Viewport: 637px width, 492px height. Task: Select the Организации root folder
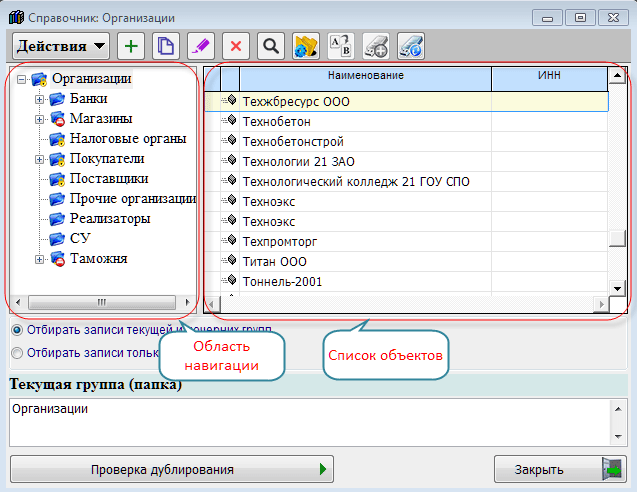[x=91, y=78]
